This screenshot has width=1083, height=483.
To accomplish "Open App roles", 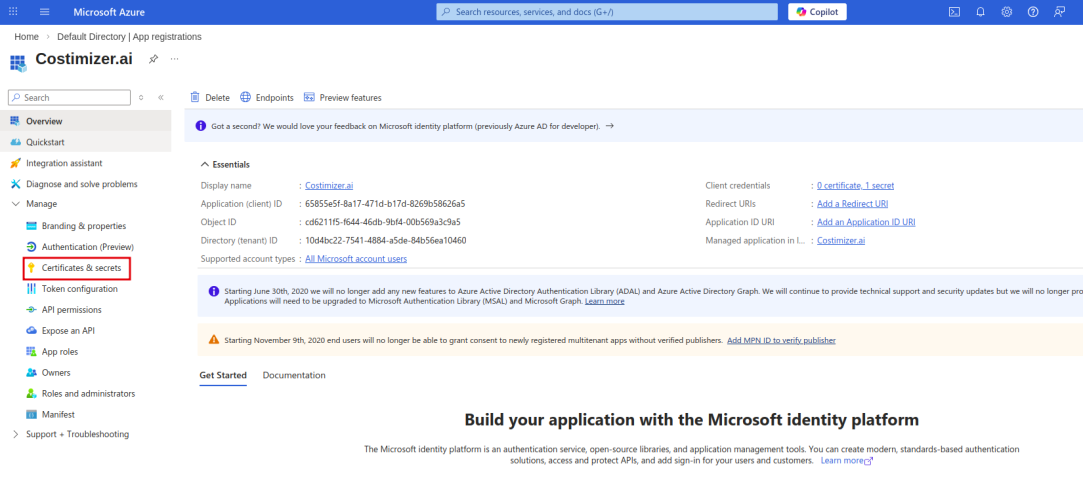I will click(x=59, y=352).
